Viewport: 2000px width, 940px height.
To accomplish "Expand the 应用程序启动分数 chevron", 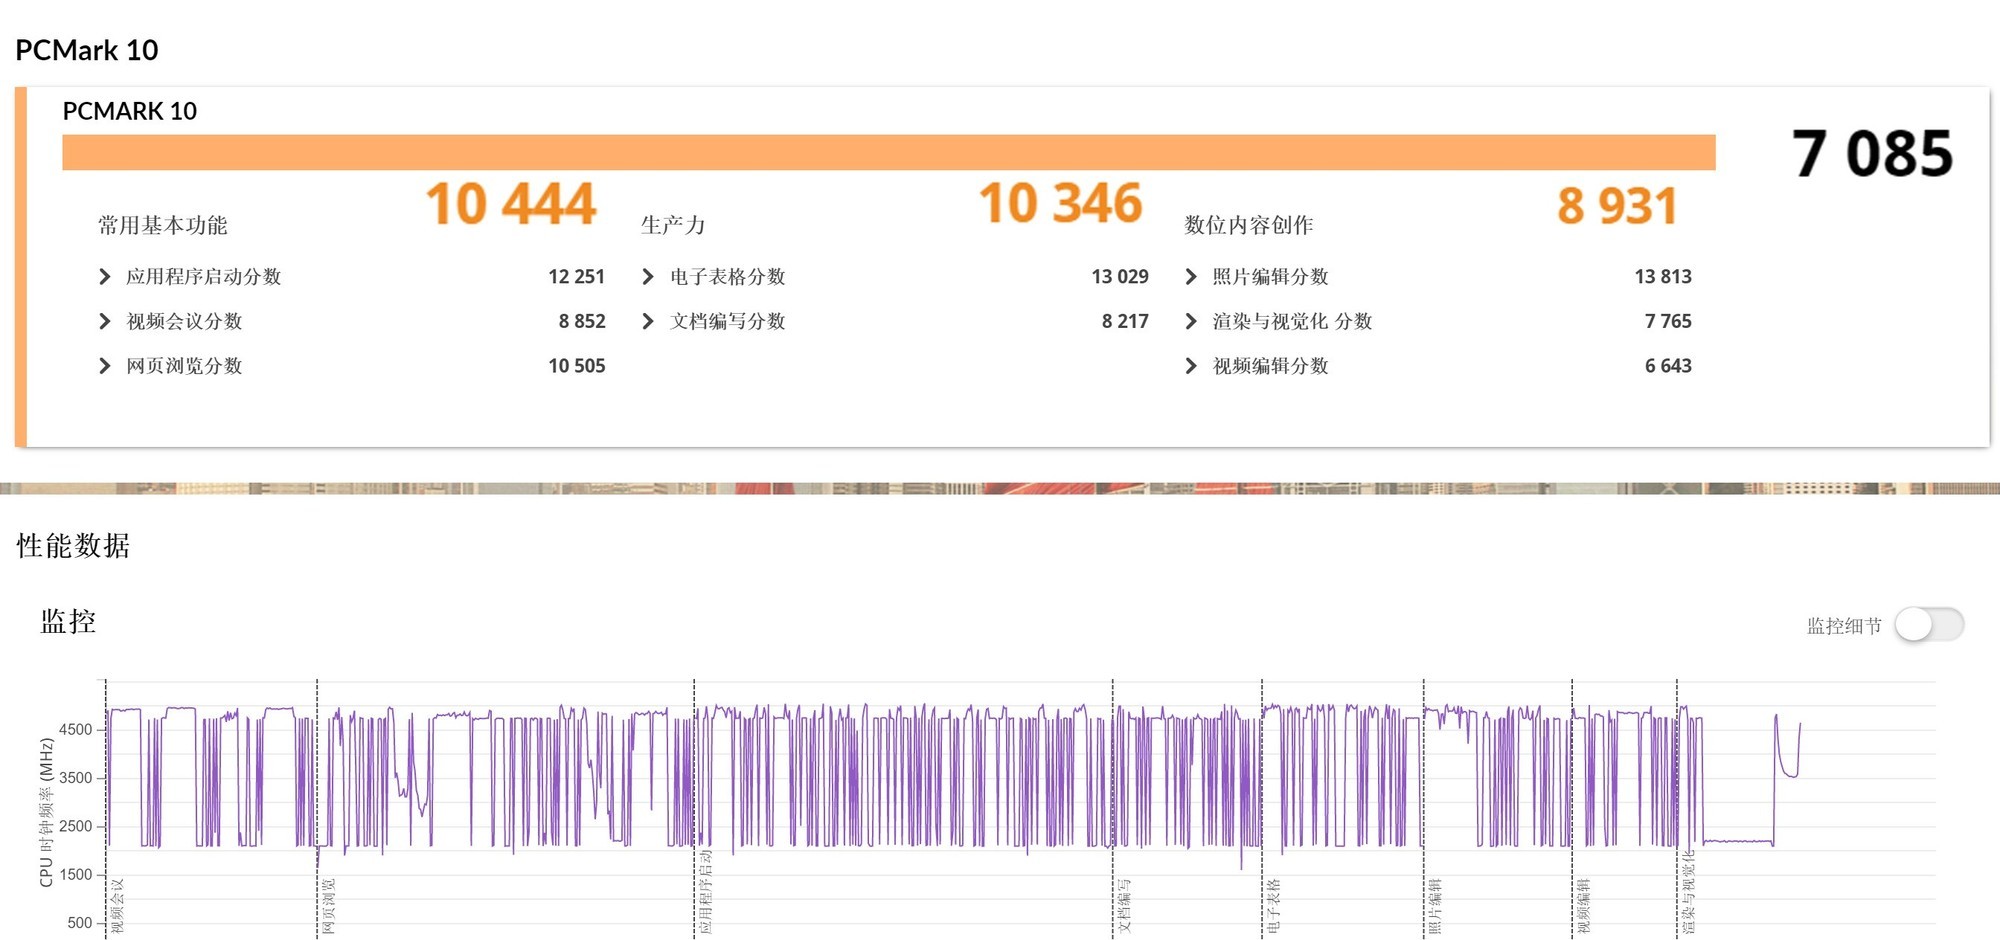I will (x=105, y=277).
